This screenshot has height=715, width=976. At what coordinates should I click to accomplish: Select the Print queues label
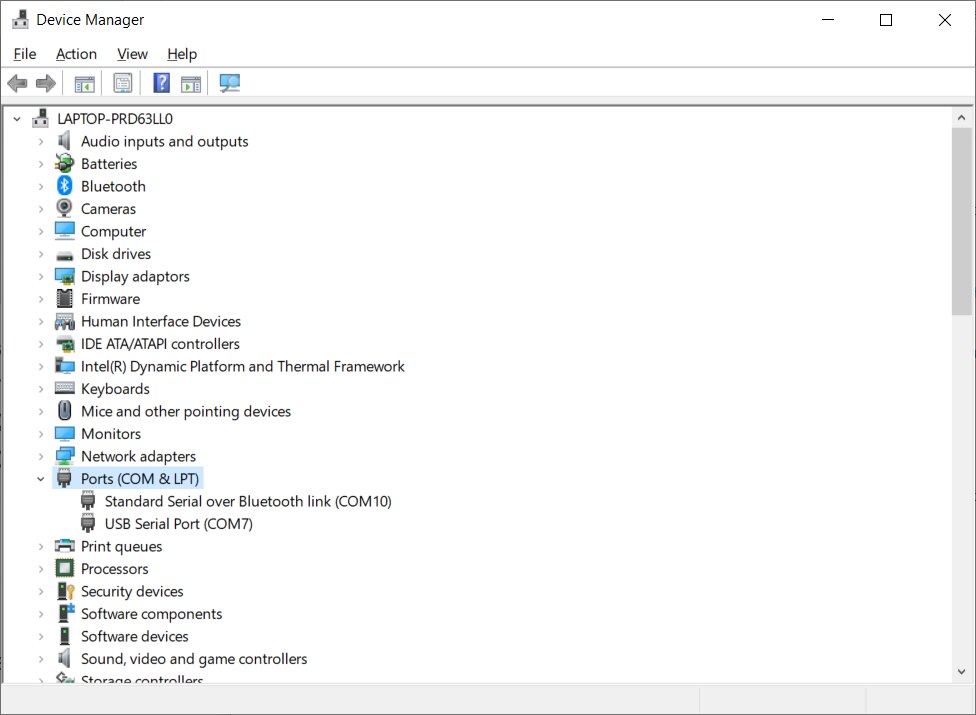click(x=121, y=546)
